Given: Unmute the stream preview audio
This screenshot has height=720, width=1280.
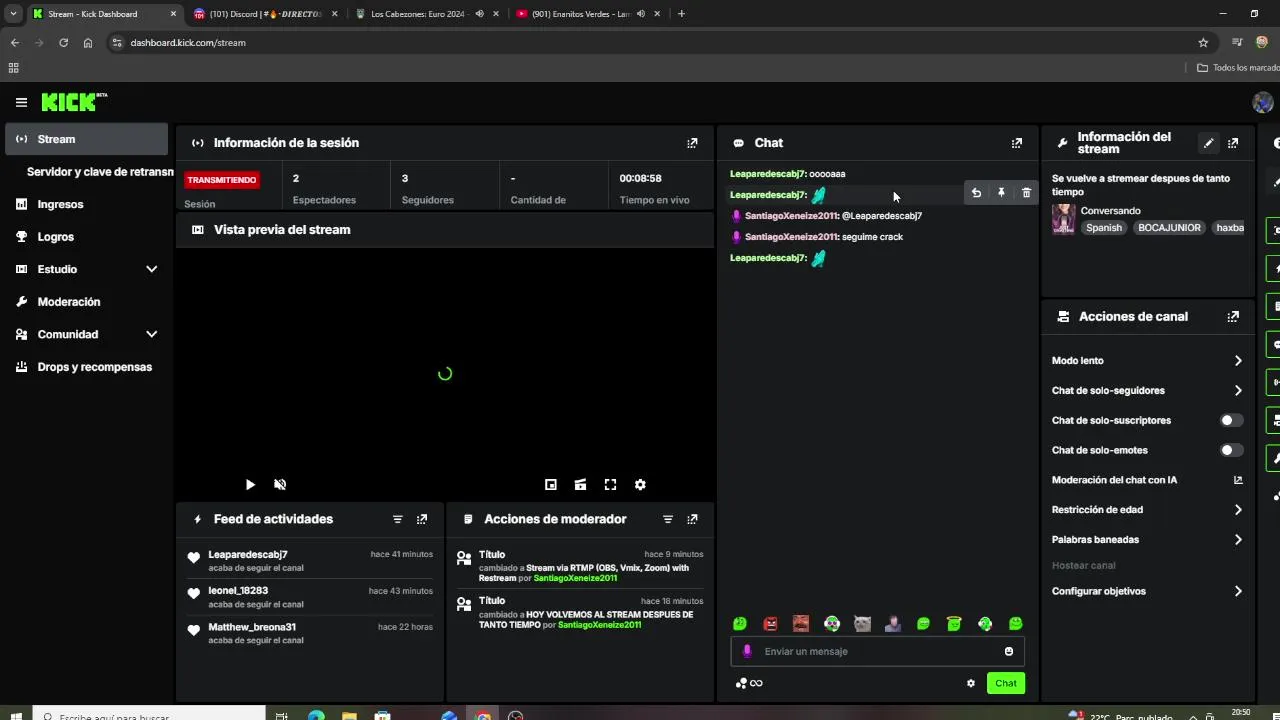Looking at the screenshot, I should pos(280,484).
